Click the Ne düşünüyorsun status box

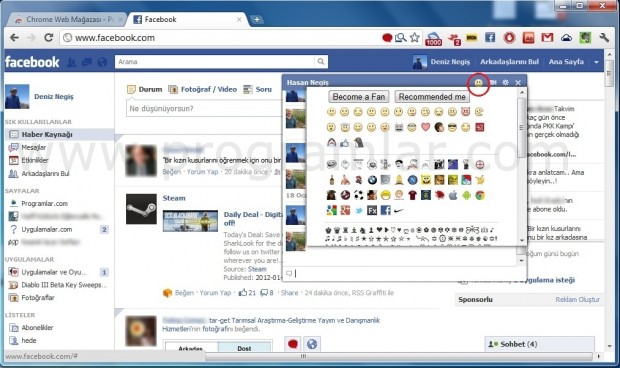tap(205, 109)
